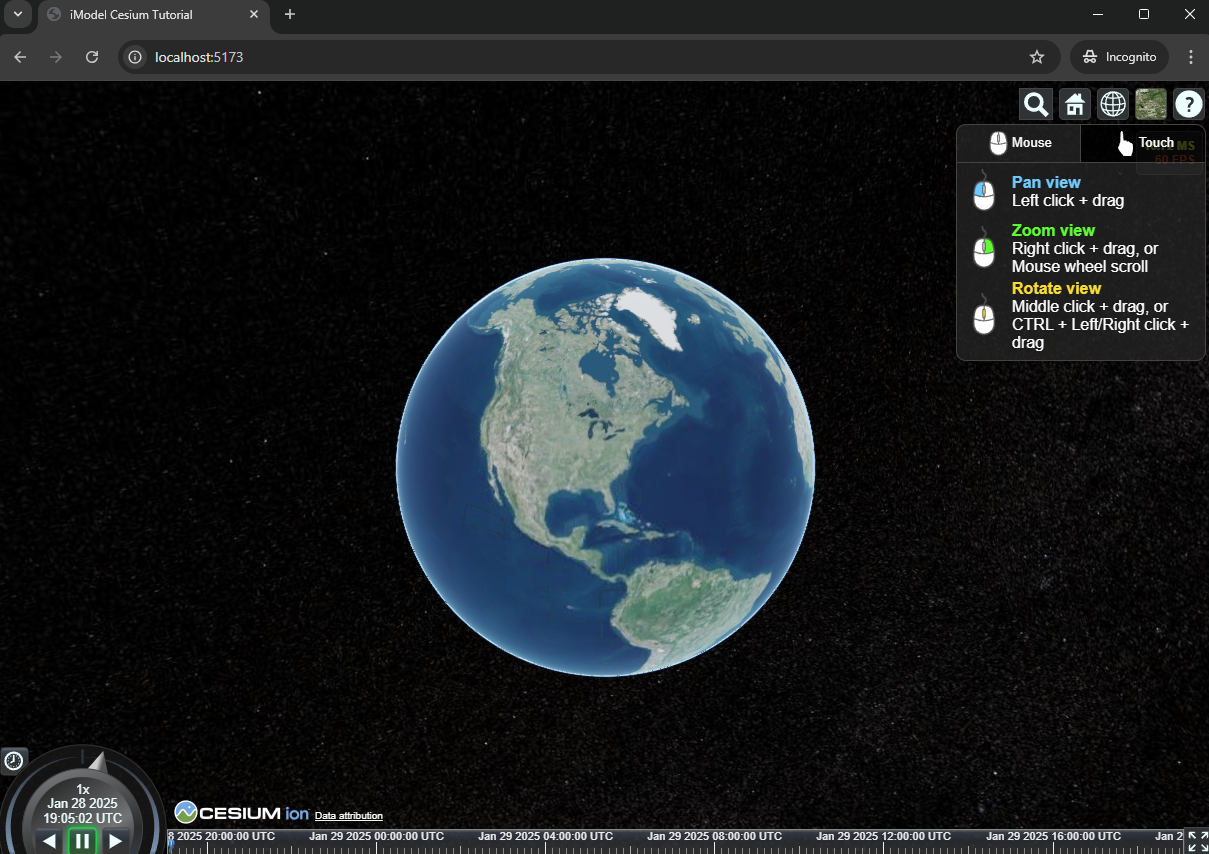1209x854 pixels.
Task: Bookmark this page with the star icon
Action: pos(1037,57)
